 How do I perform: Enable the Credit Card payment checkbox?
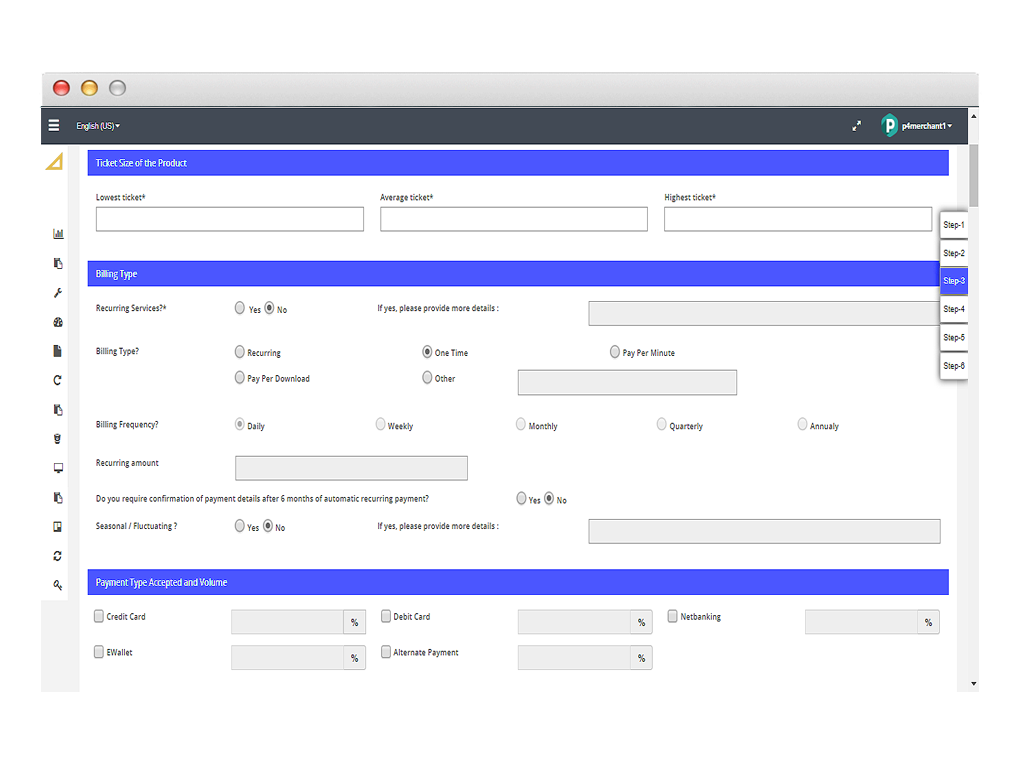(98, 616)
